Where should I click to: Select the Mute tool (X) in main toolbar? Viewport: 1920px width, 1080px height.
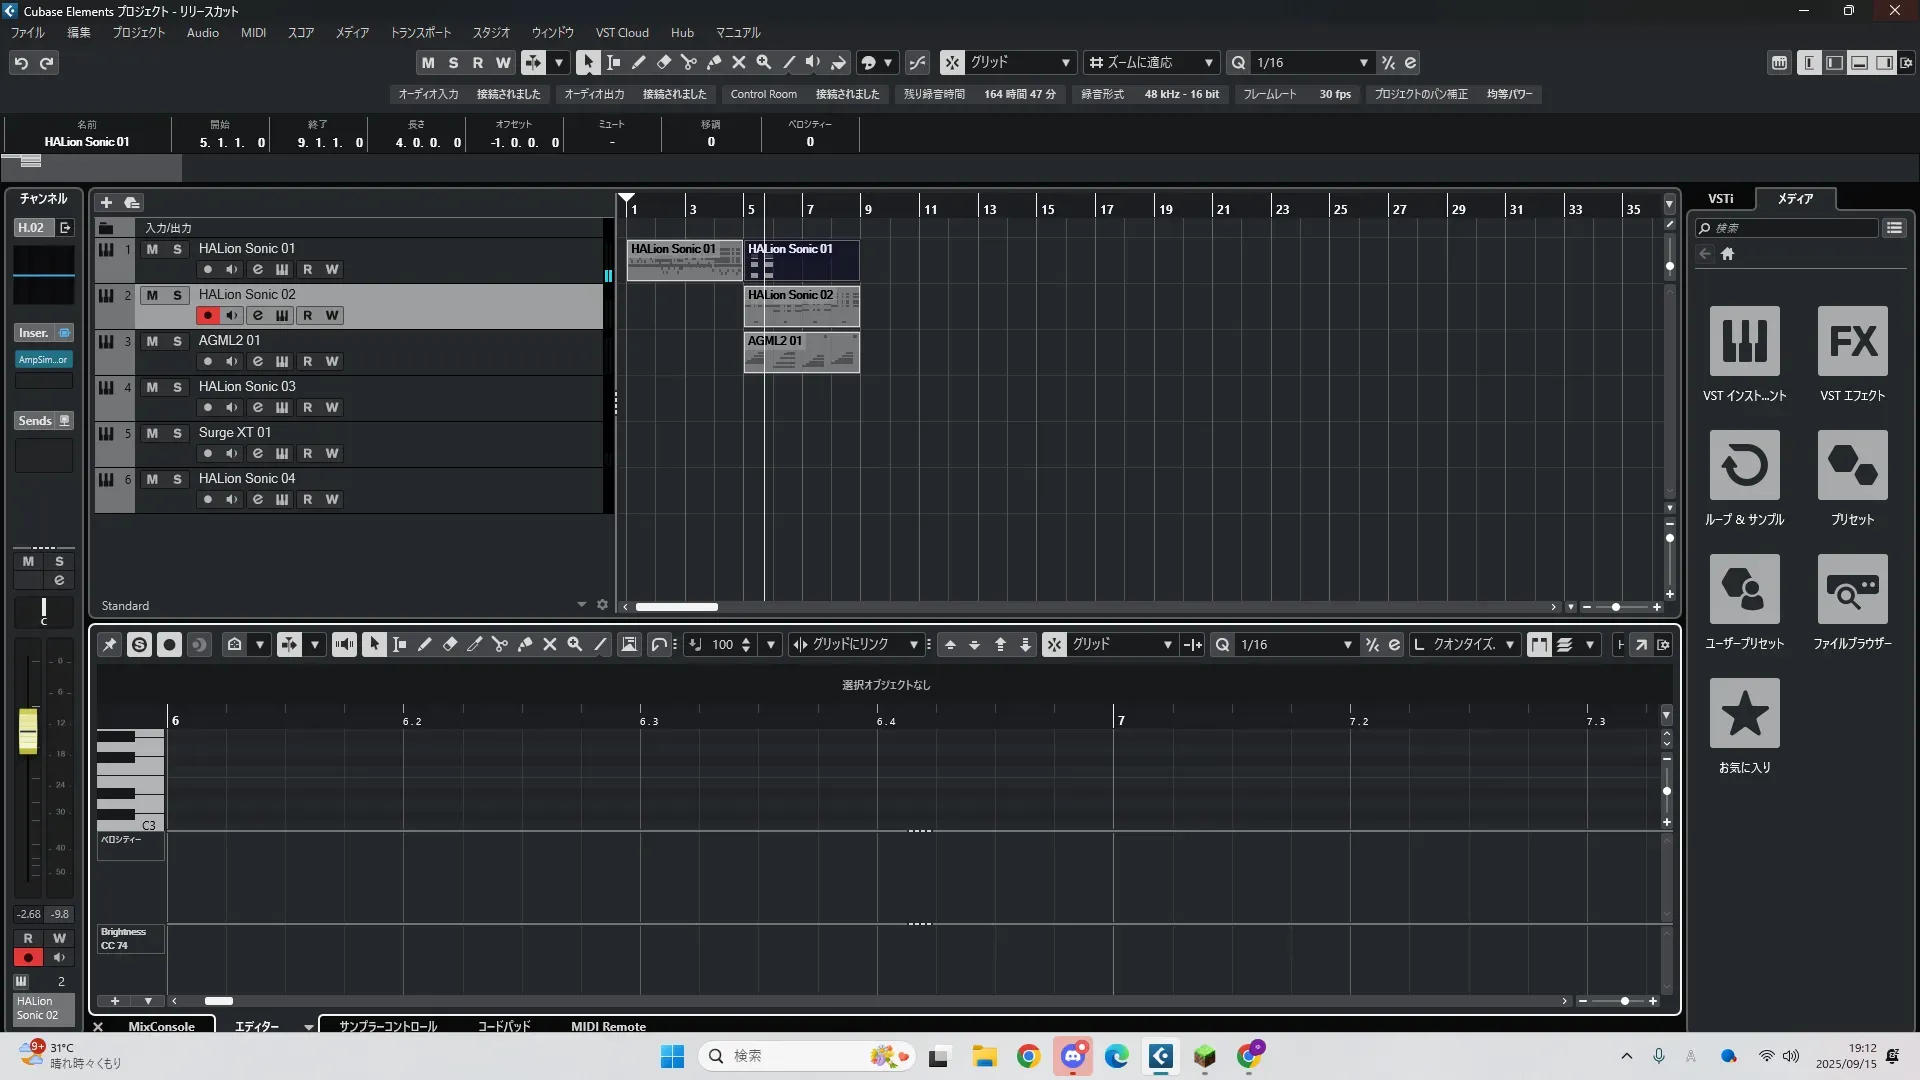tap(739, 62)
